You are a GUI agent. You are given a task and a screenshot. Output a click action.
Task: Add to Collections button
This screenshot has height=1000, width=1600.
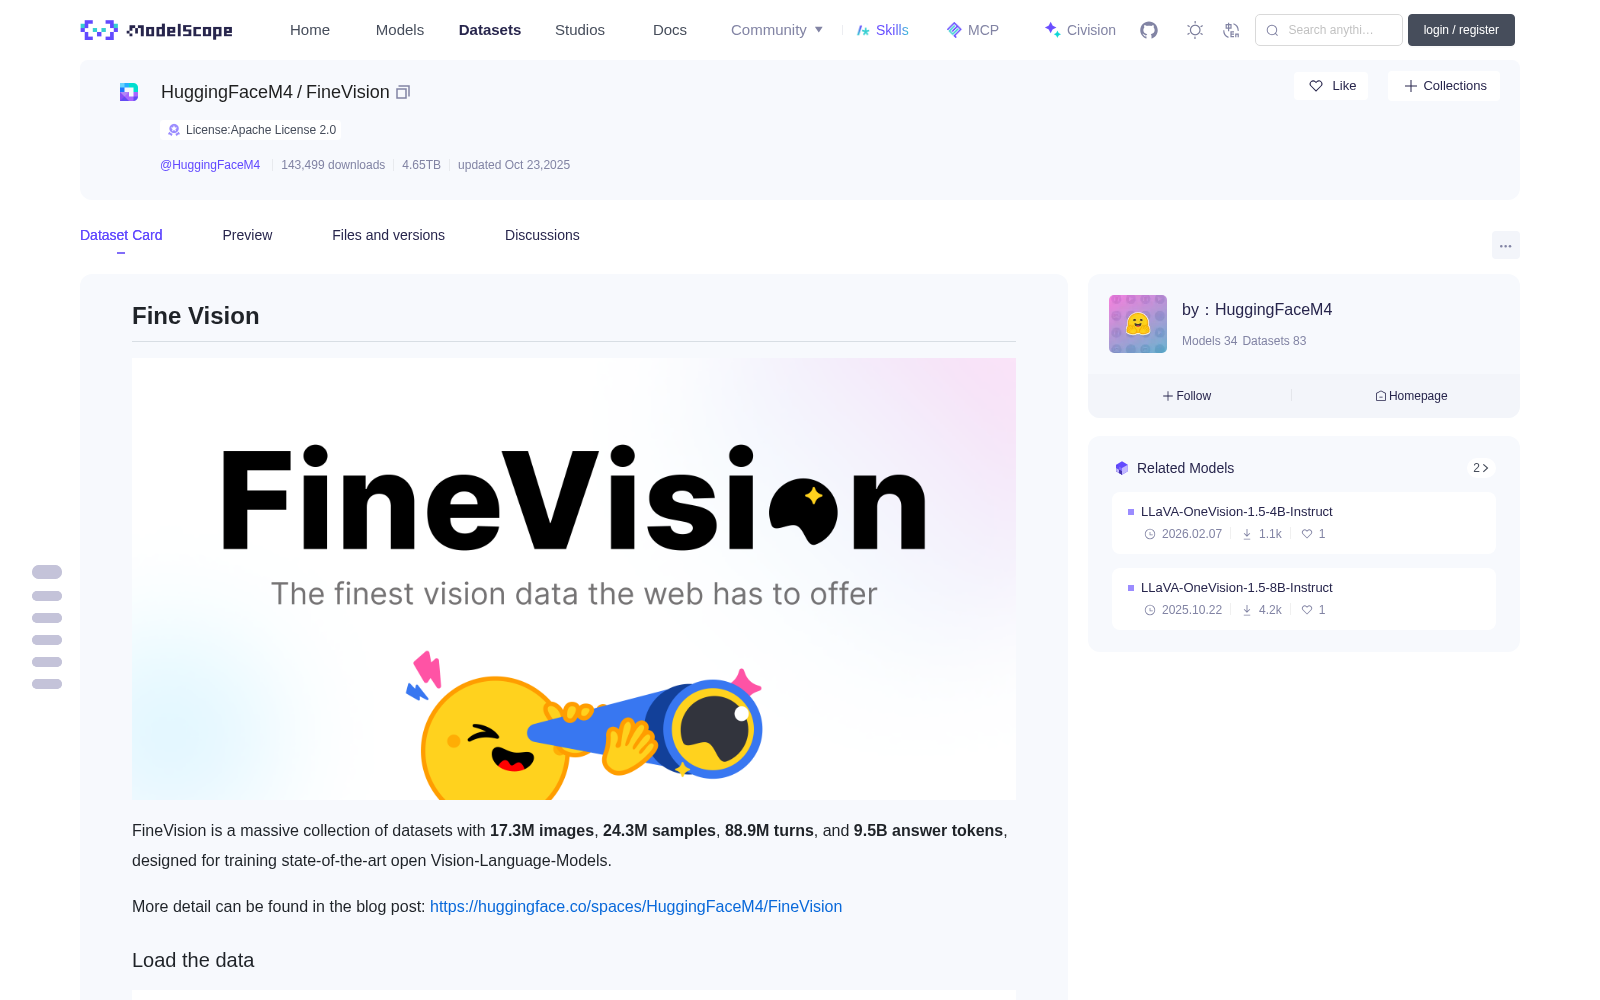(x=1444, y=86)
